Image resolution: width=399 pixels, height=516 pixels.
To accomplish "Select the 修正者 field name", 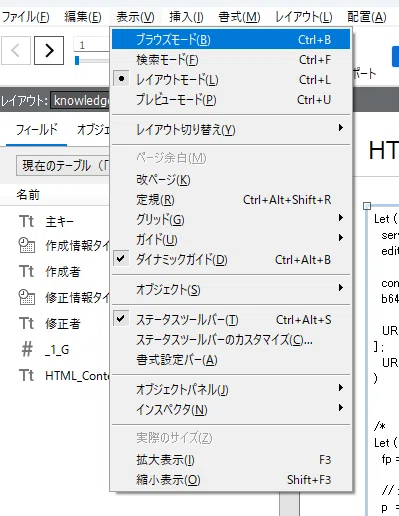I will 63,324.
